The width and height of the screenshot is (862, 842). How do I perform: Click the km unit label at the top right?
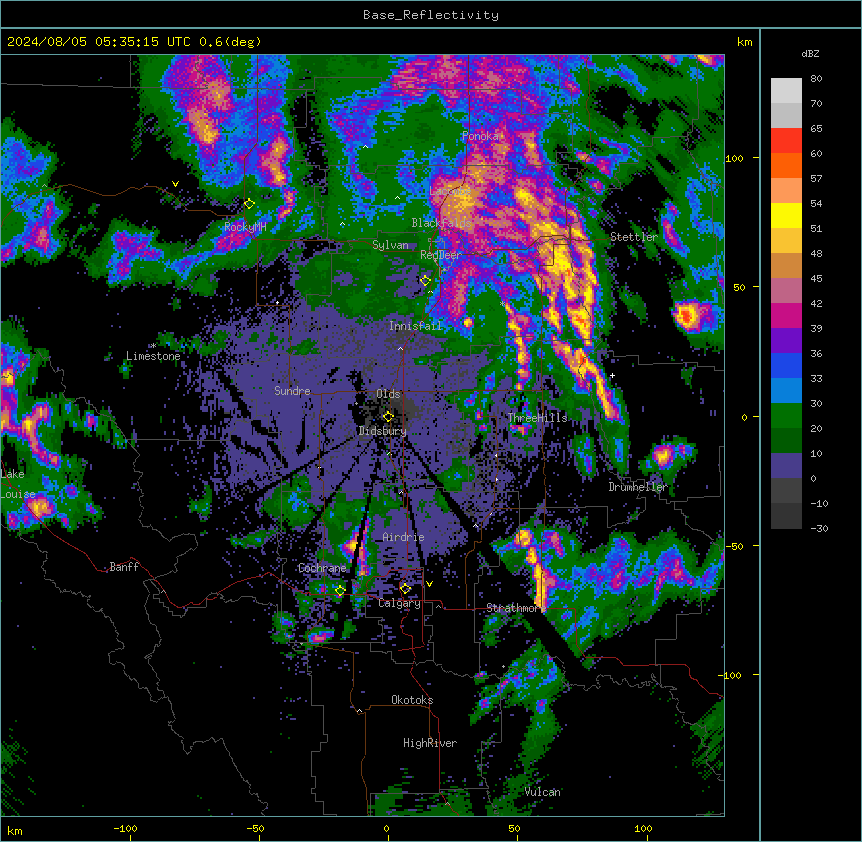click(745, 42)
